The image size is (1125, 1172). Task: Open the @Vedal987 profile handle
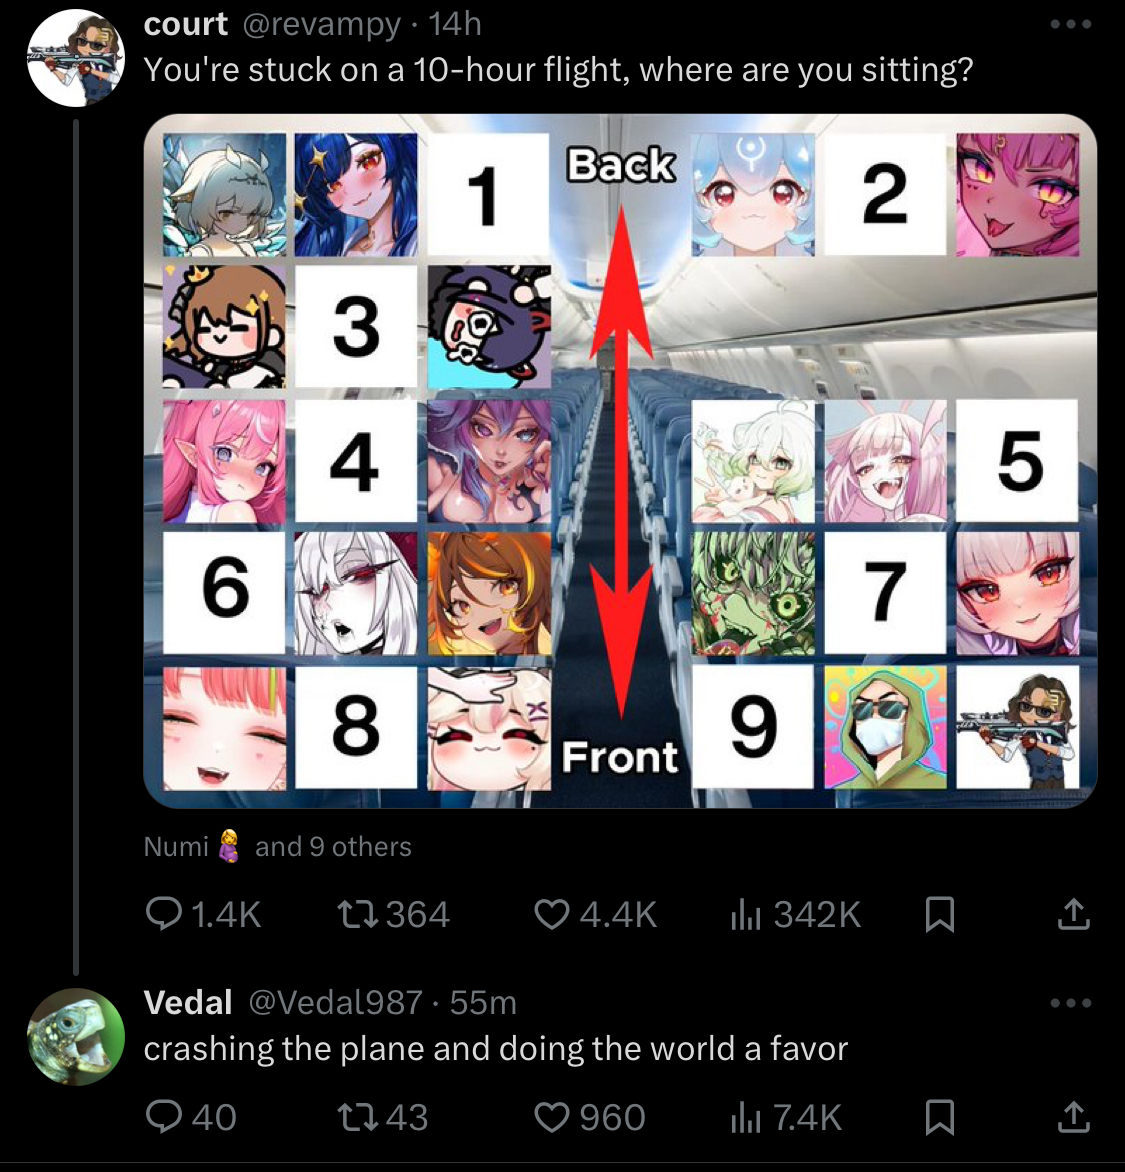(335, 1002)
